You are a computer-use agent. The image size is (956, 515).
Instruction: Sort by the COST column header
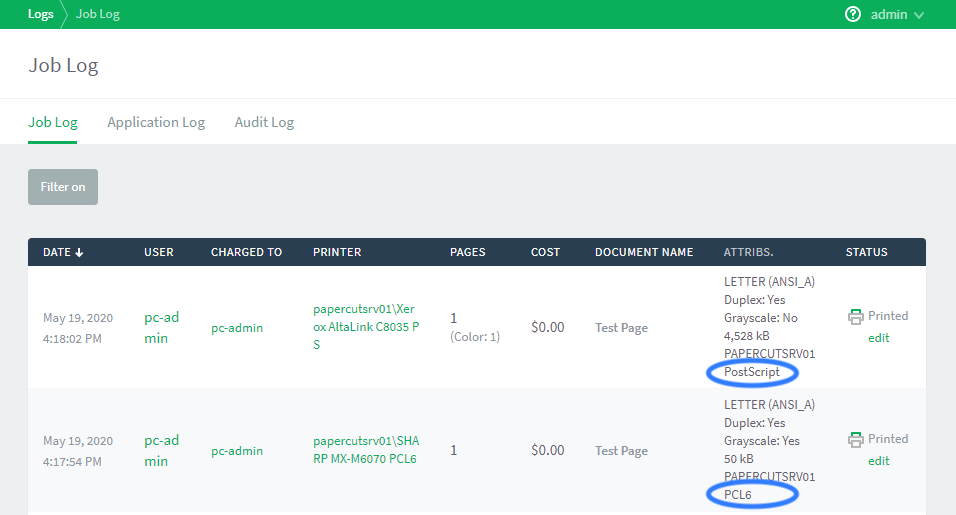point(545,252)
